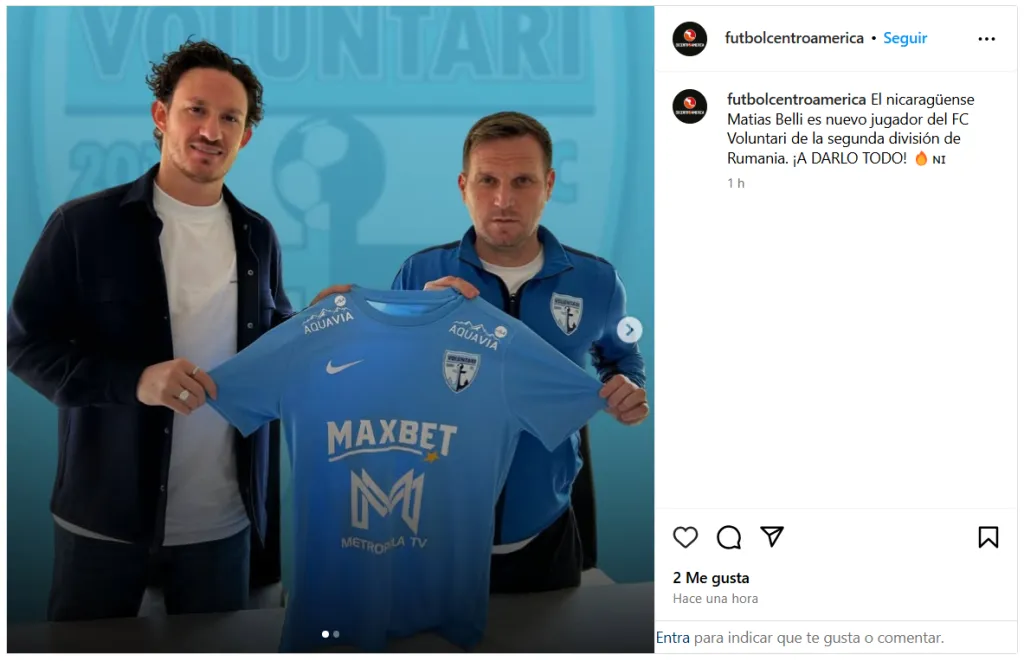Select the first carousel dot indicator
Viewport: 1024px width, 661px height.
click(x=325, y=634)
